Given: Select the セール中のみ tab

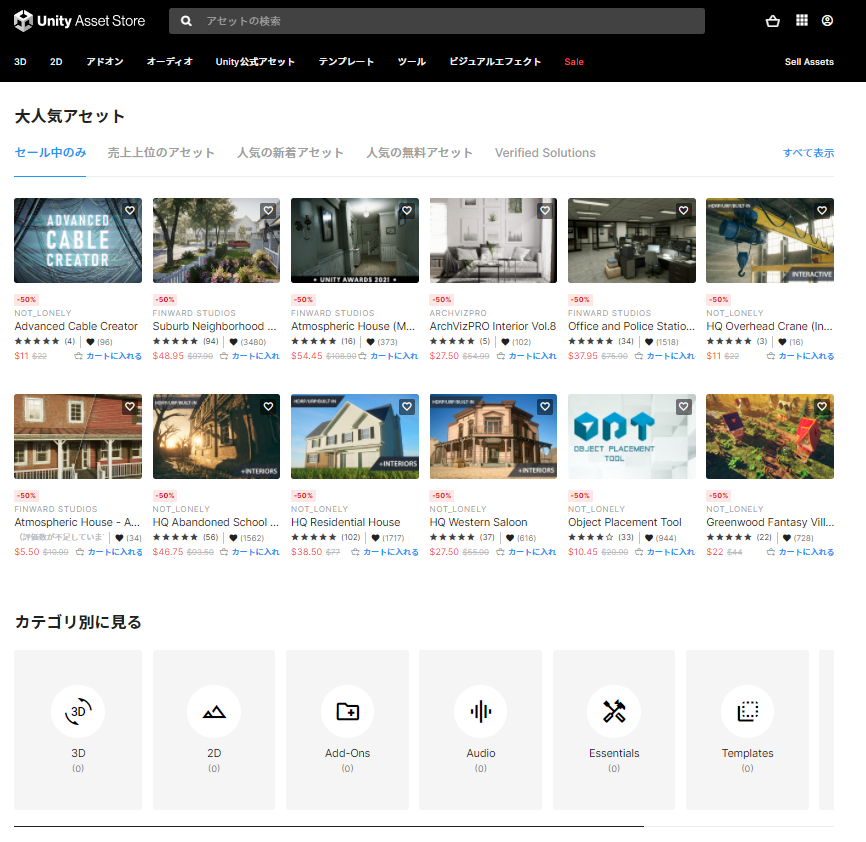Looking at the screenshot, I should (50, 153).
